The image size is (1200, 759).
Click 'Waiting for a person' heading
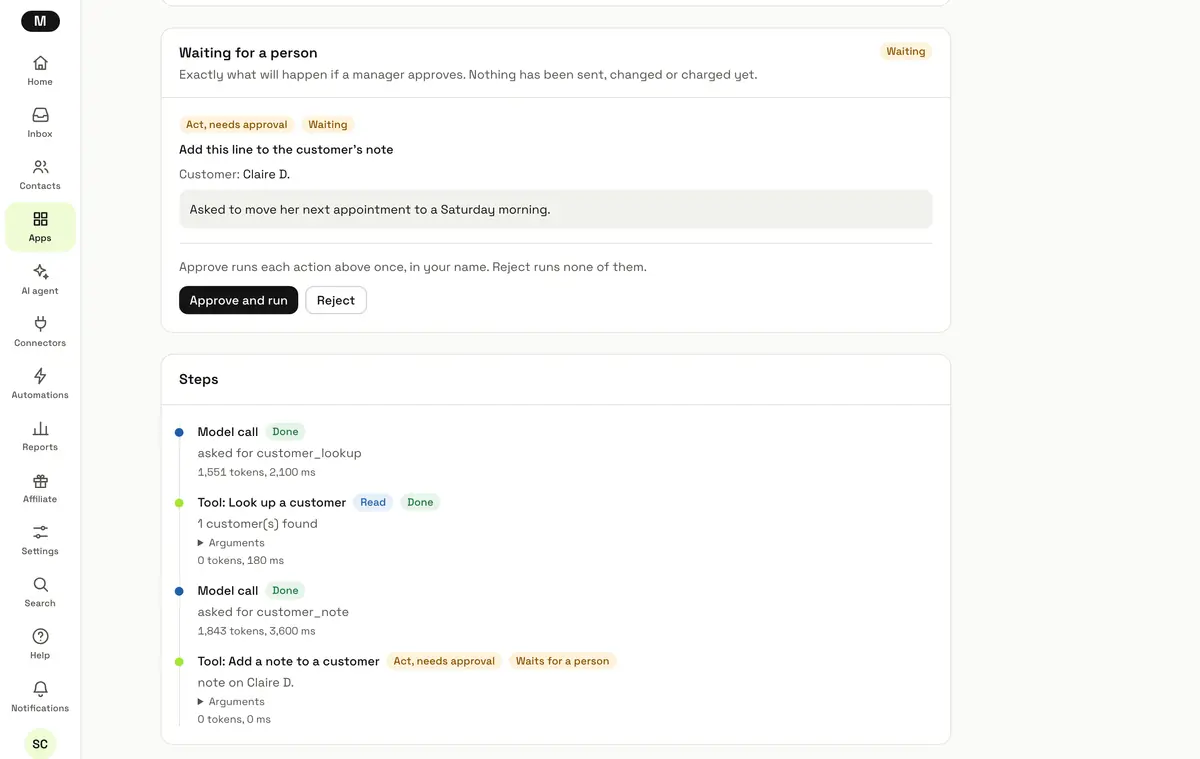(248, 53)
